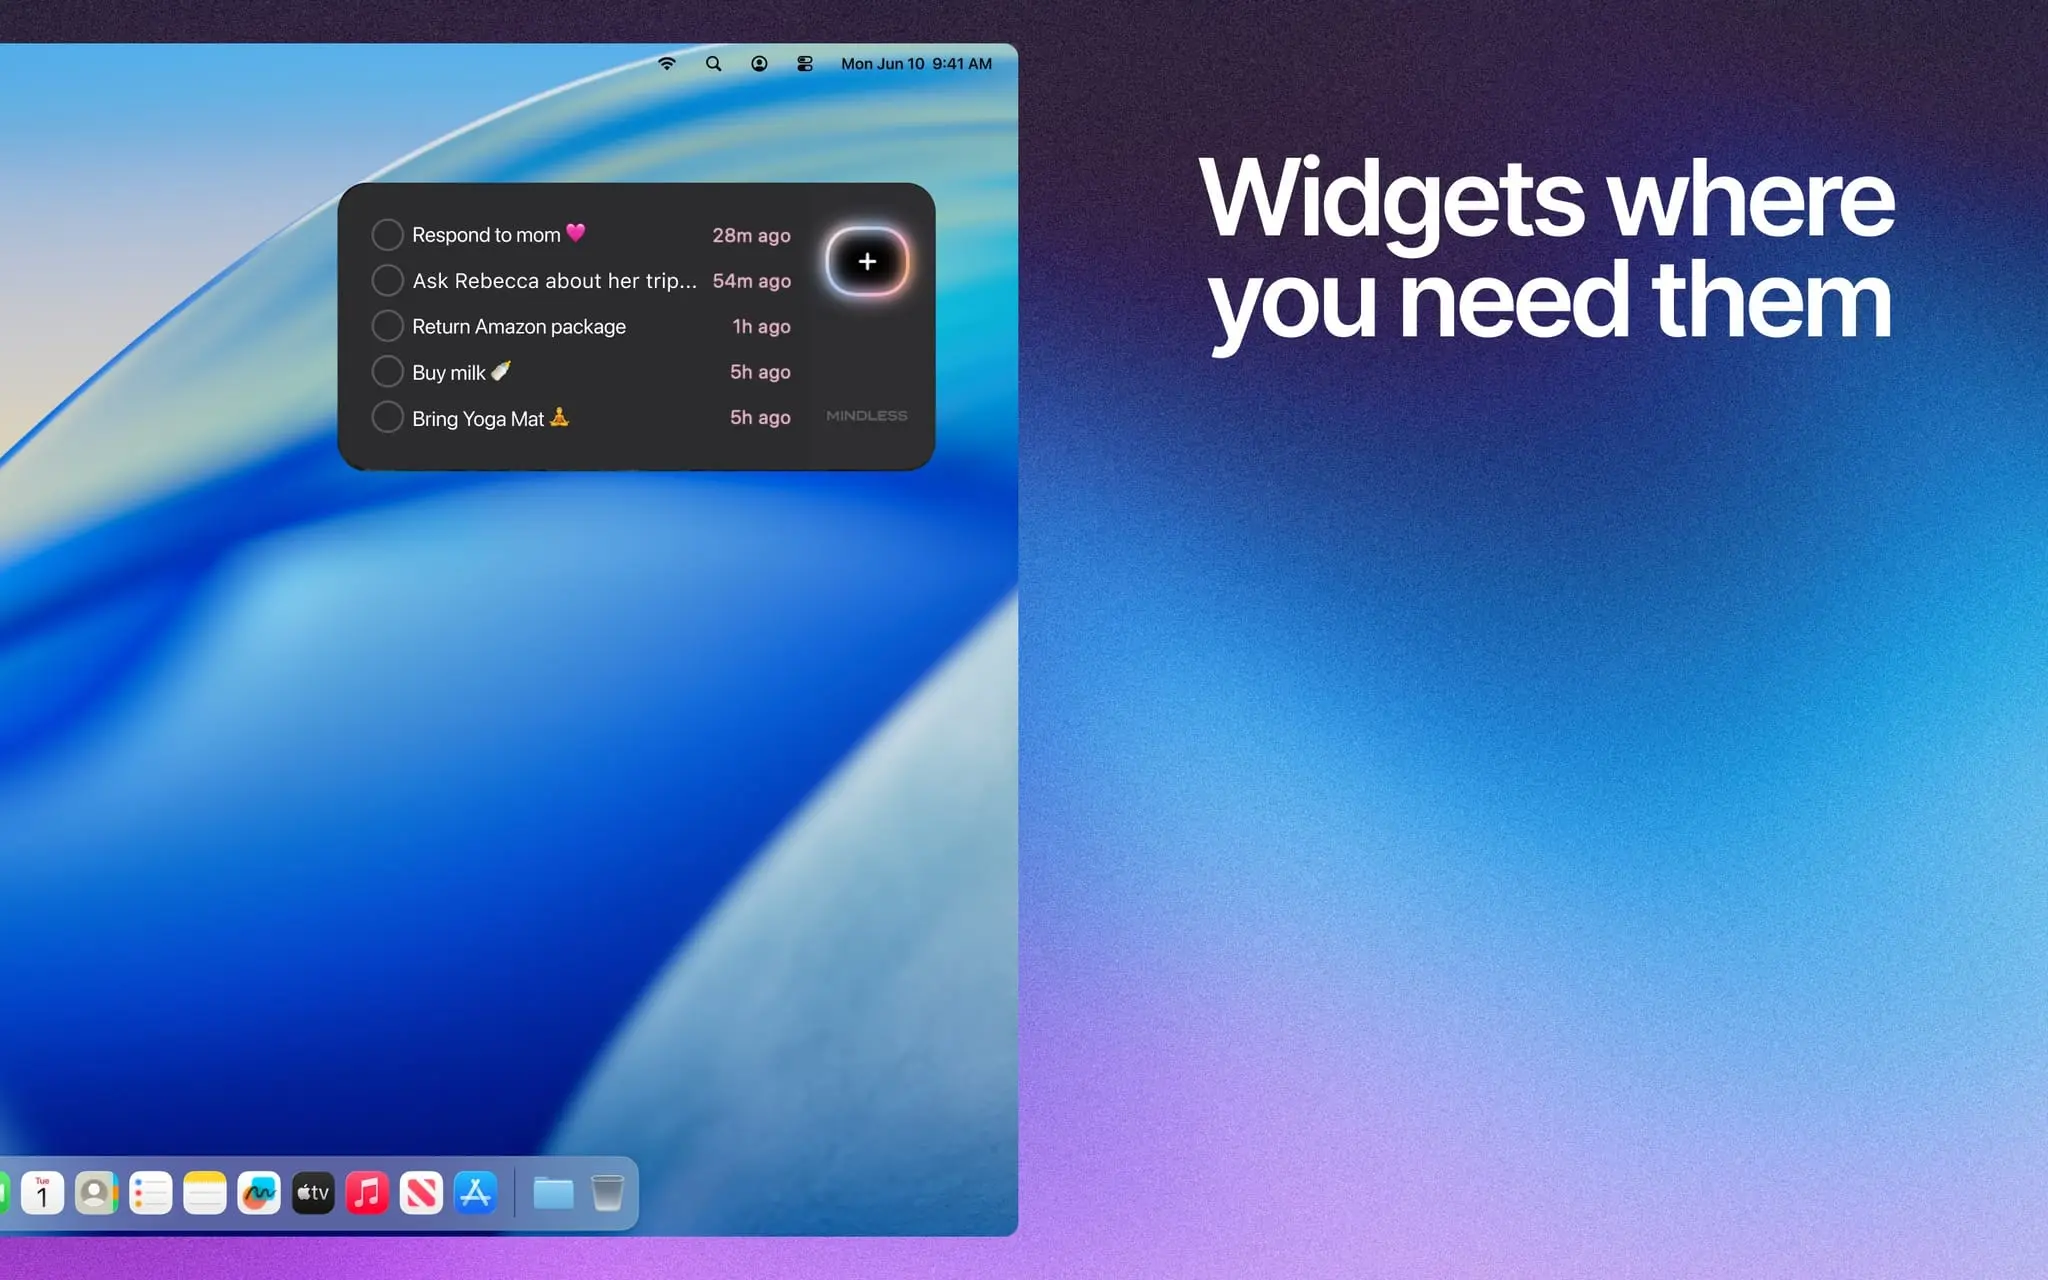This screenshot has width=2048, height=1280.
Task: Launch Apple TV from the Dock
Action: click(313, 1193)
